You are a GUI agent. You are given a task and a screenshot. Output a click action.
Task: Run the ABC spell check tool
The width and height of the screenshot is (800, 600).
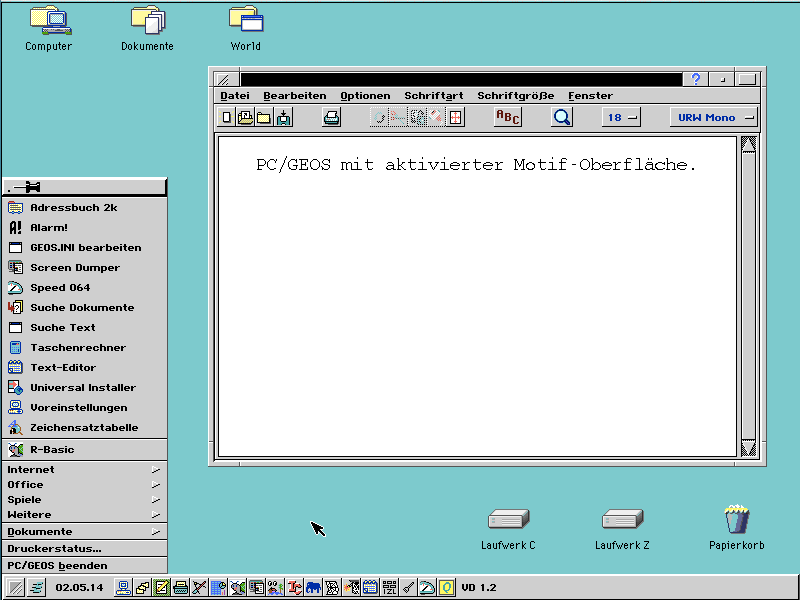pyautogui.click(x=508, y=118)
